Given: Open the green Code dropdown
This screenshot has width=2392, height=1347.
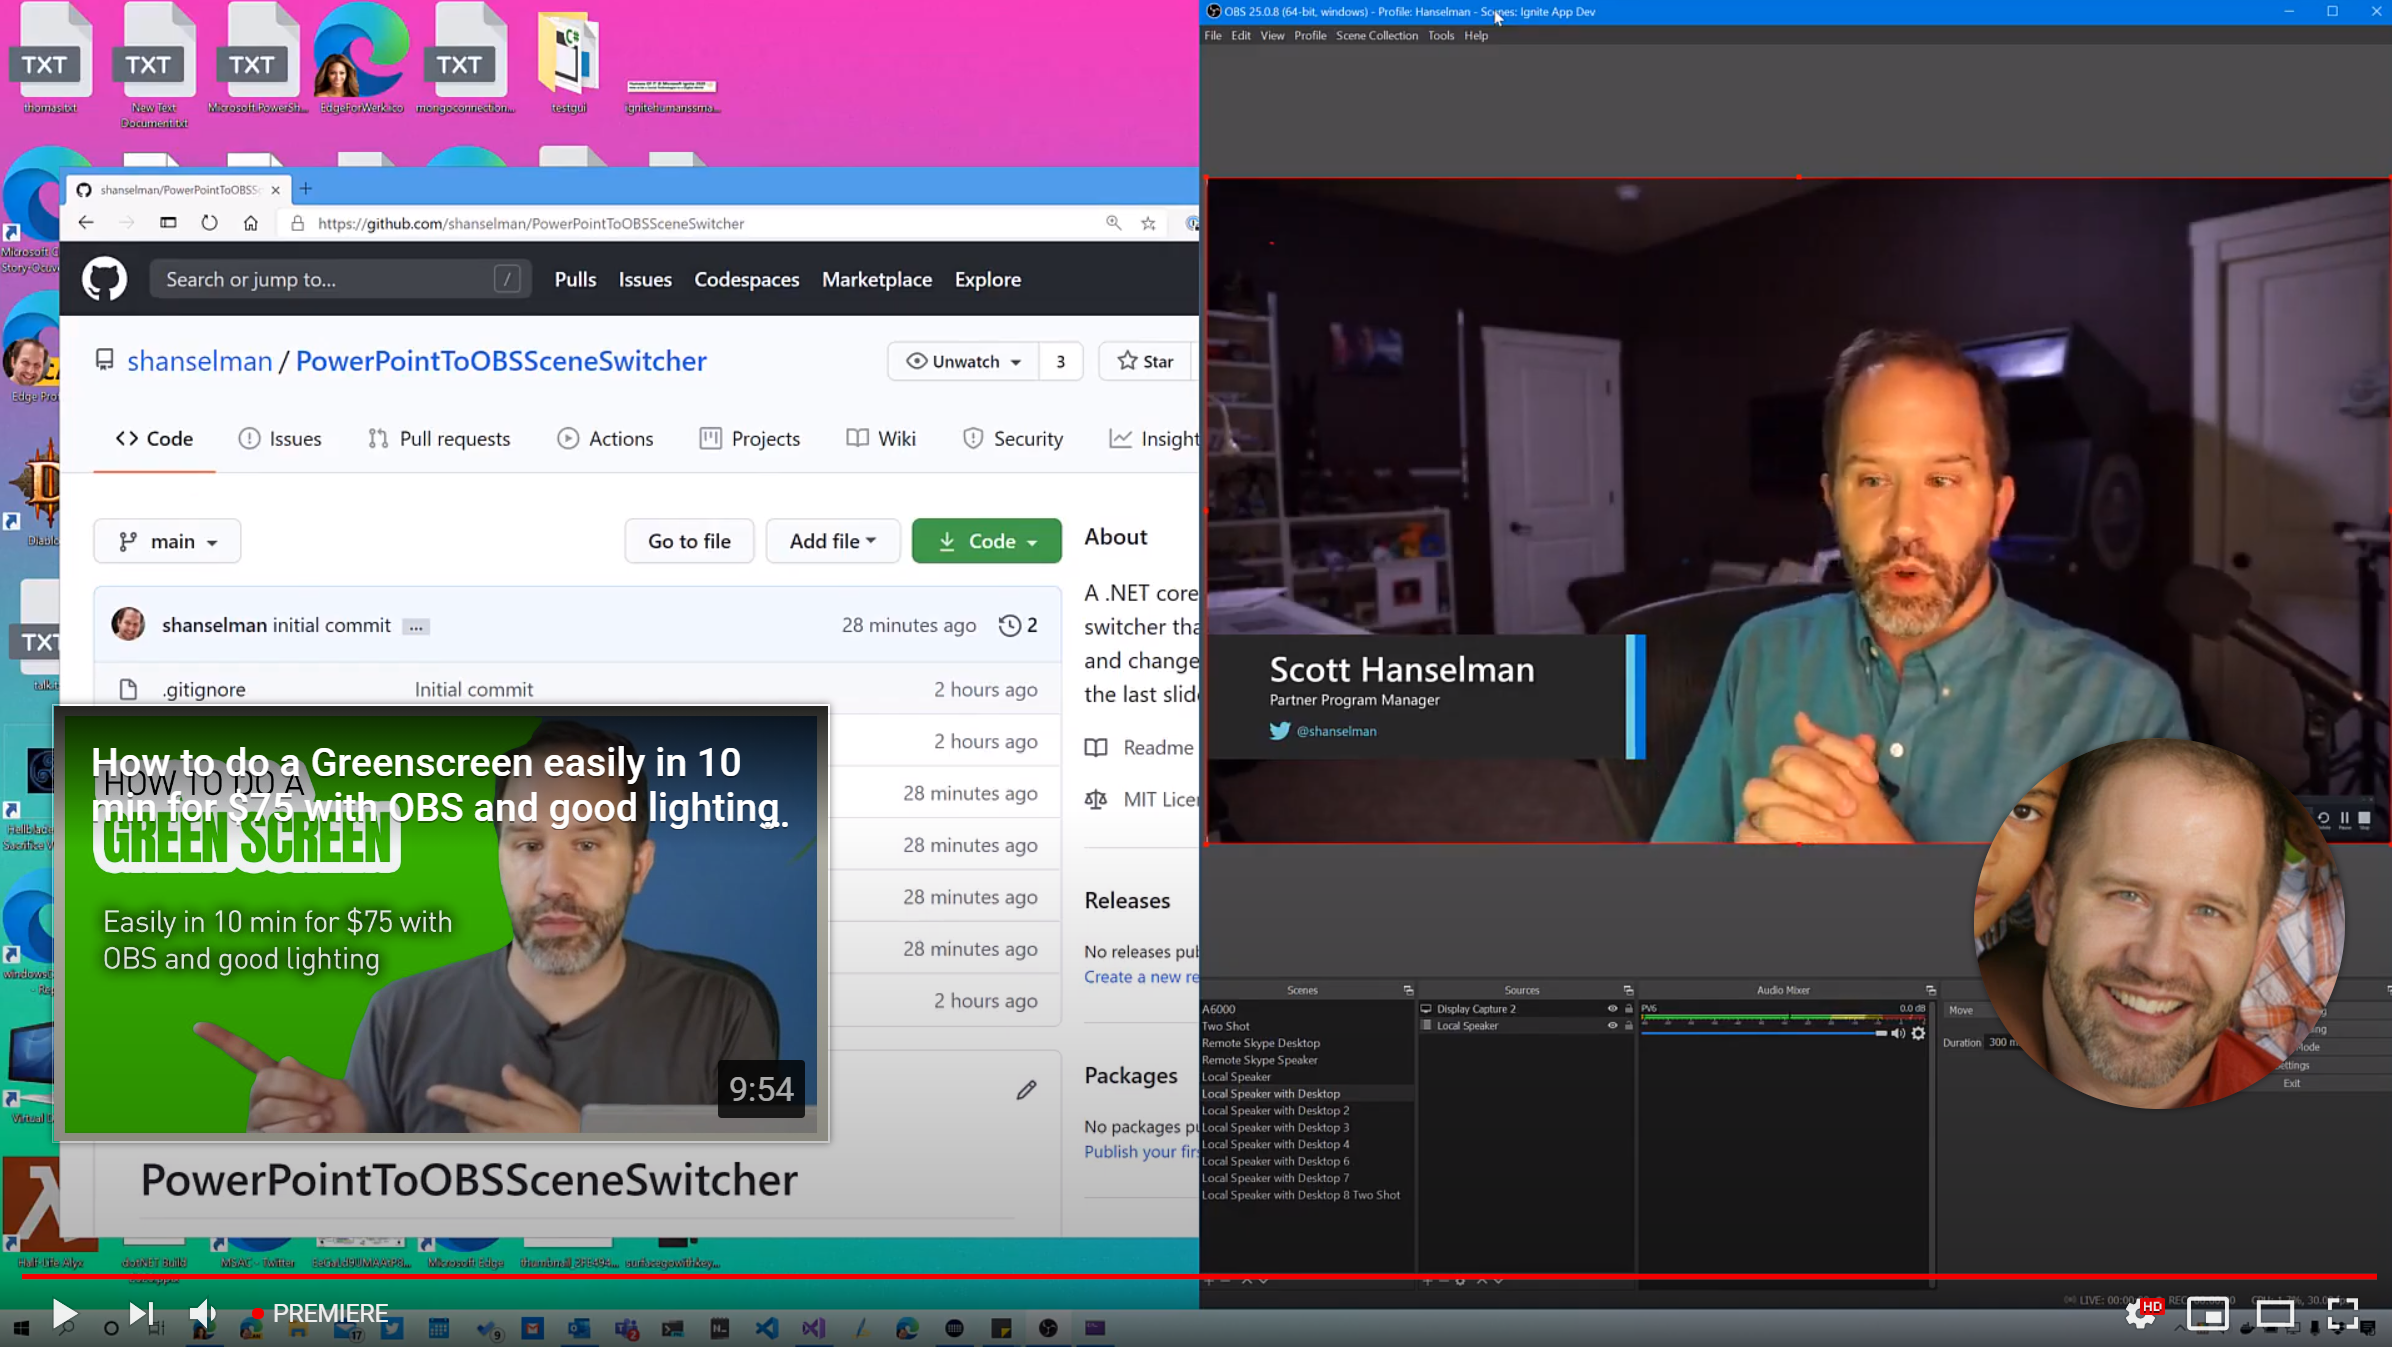Looking at the screenshot, I should (x=986, y=541).
